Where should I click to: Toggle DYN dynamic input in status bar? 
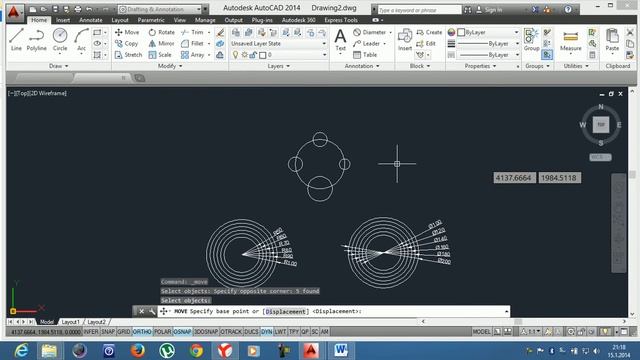click(267, 332)
